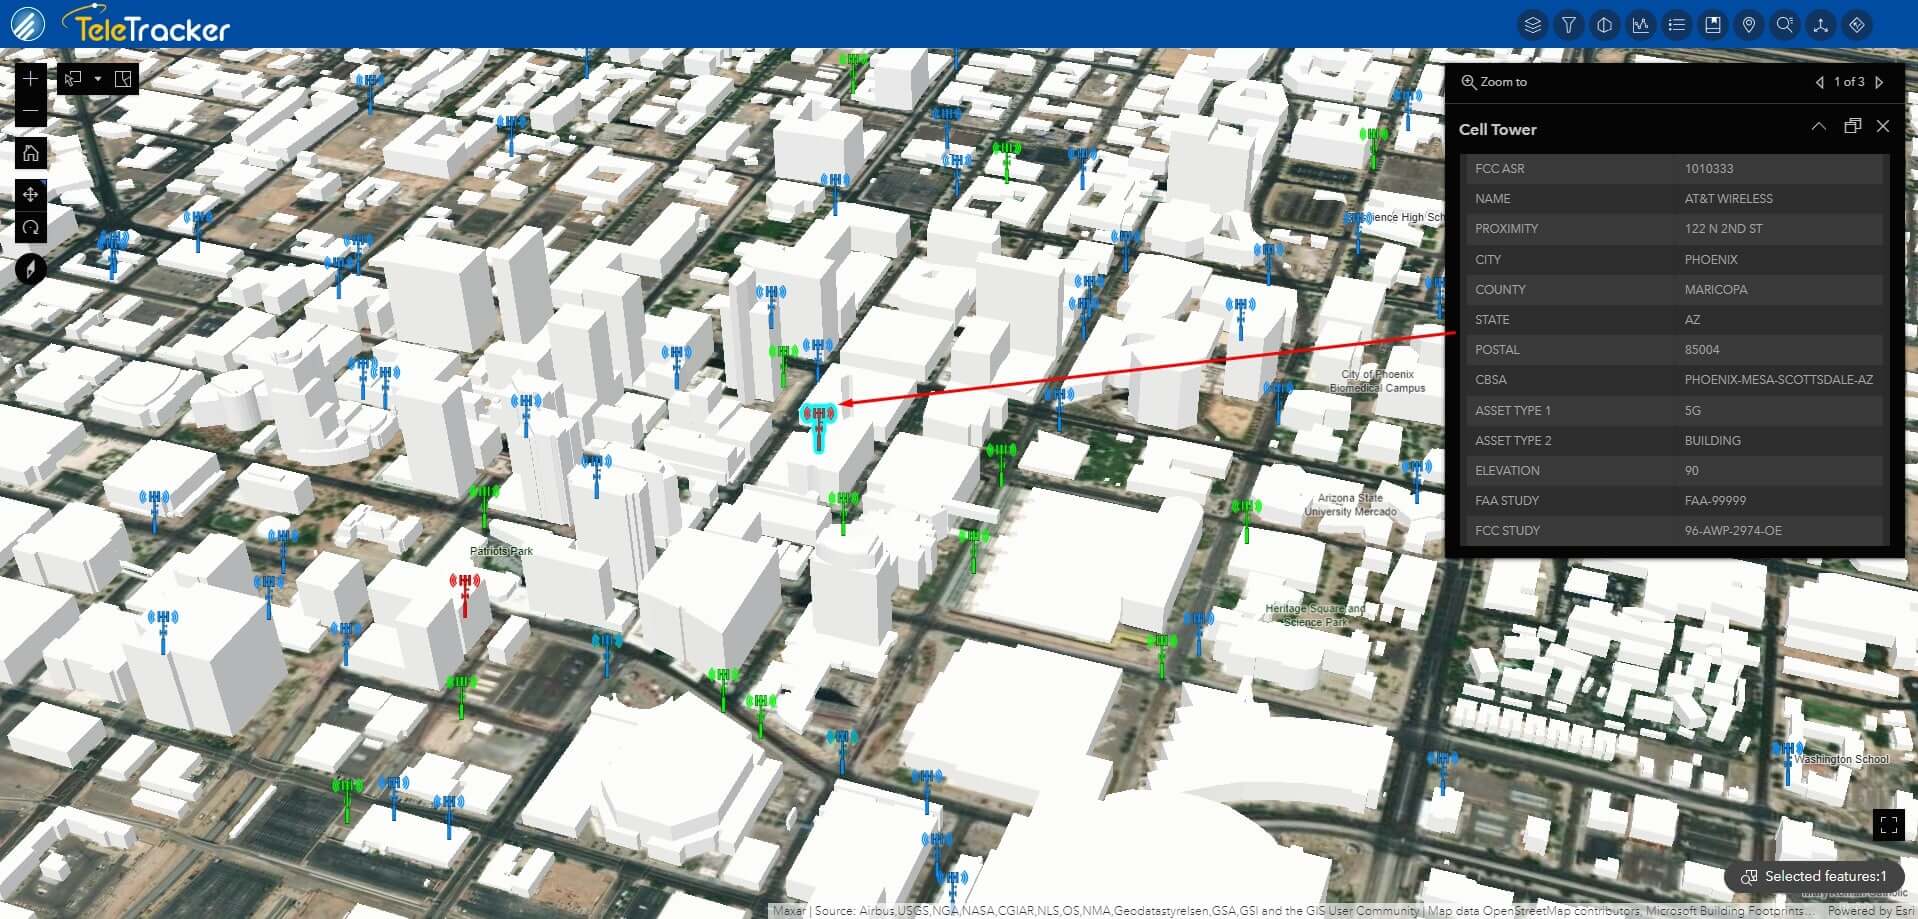
Task: Open the Bookmarks widget
Action: (x=1712, y=25)
